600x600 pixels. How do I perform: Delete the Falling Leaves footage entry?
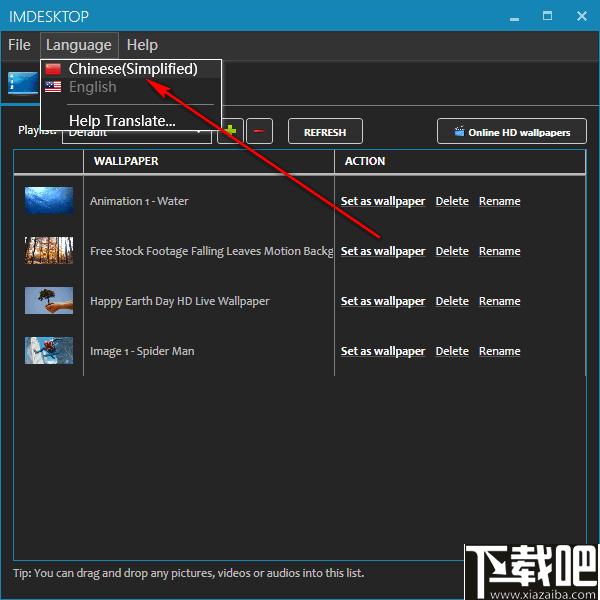[452, 251]
